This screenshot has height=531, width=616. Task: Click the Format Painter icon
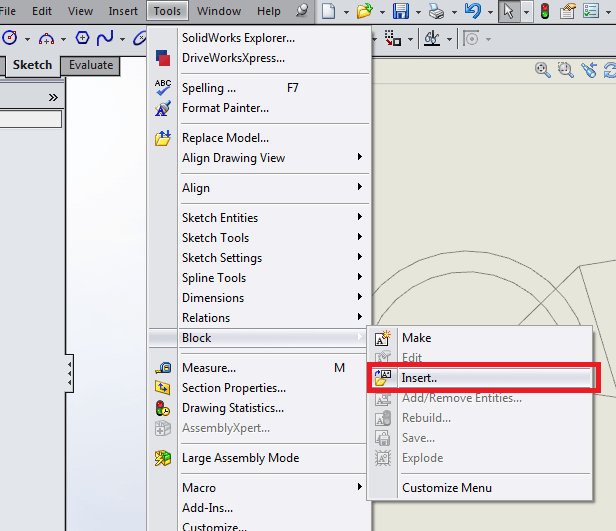(163, 108)
